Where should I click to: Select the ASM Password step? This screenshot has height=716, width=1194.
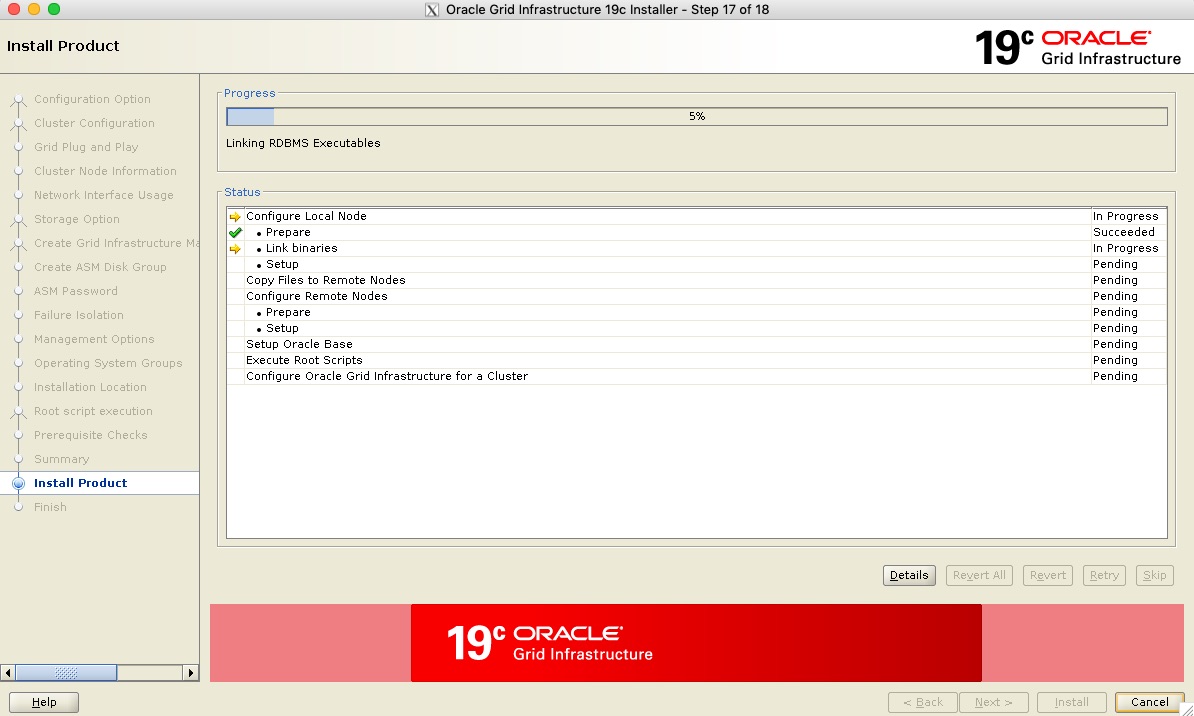pos(75,291)
